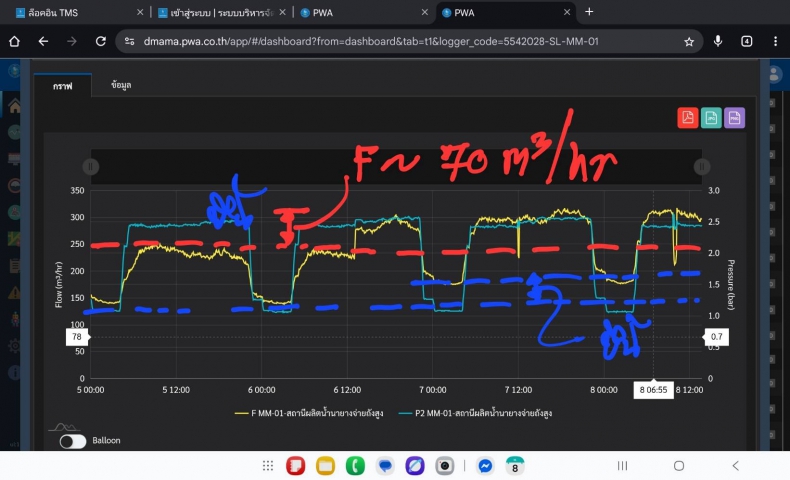The height and width of the screenshot is (480, 790).
Task: Bookmark this page with star icon
Action: 689,42
